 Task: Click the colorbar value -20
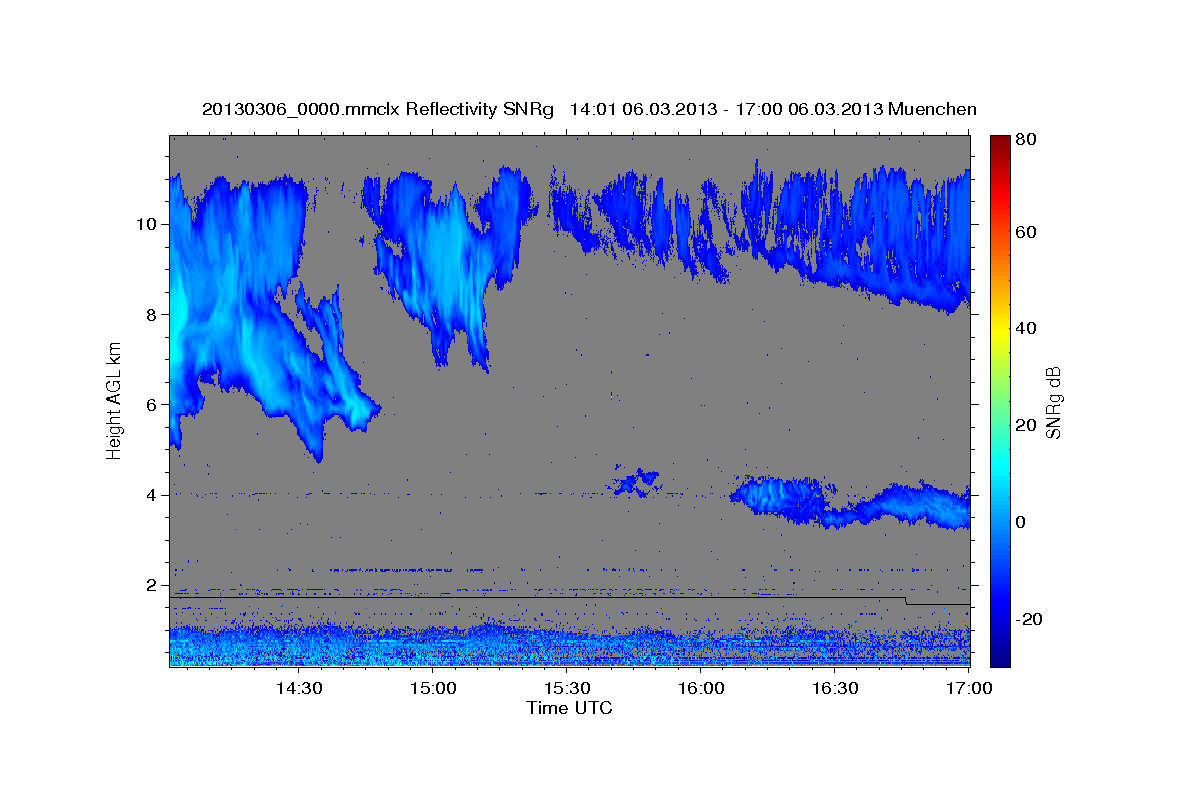(1027, 619)
